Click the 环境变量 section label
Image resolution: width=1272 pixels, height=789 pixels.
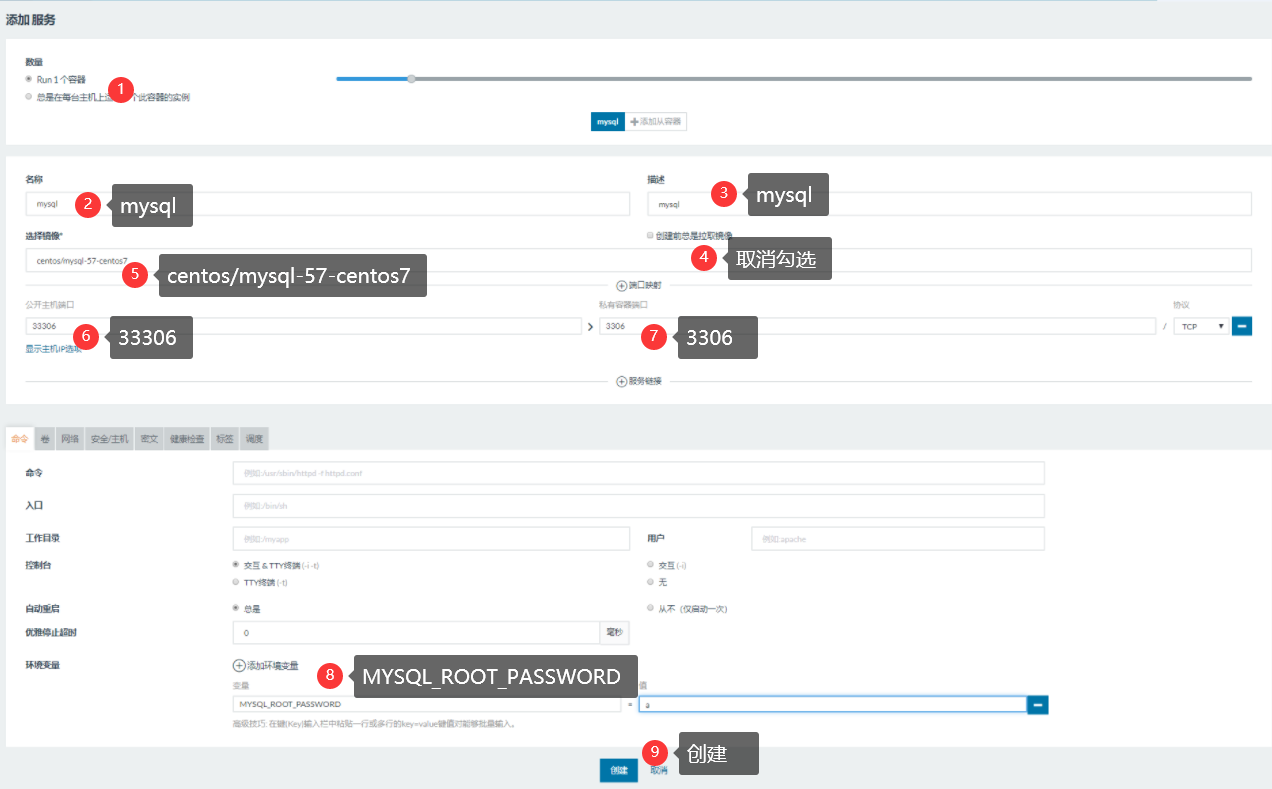click(x=42, y=665)
